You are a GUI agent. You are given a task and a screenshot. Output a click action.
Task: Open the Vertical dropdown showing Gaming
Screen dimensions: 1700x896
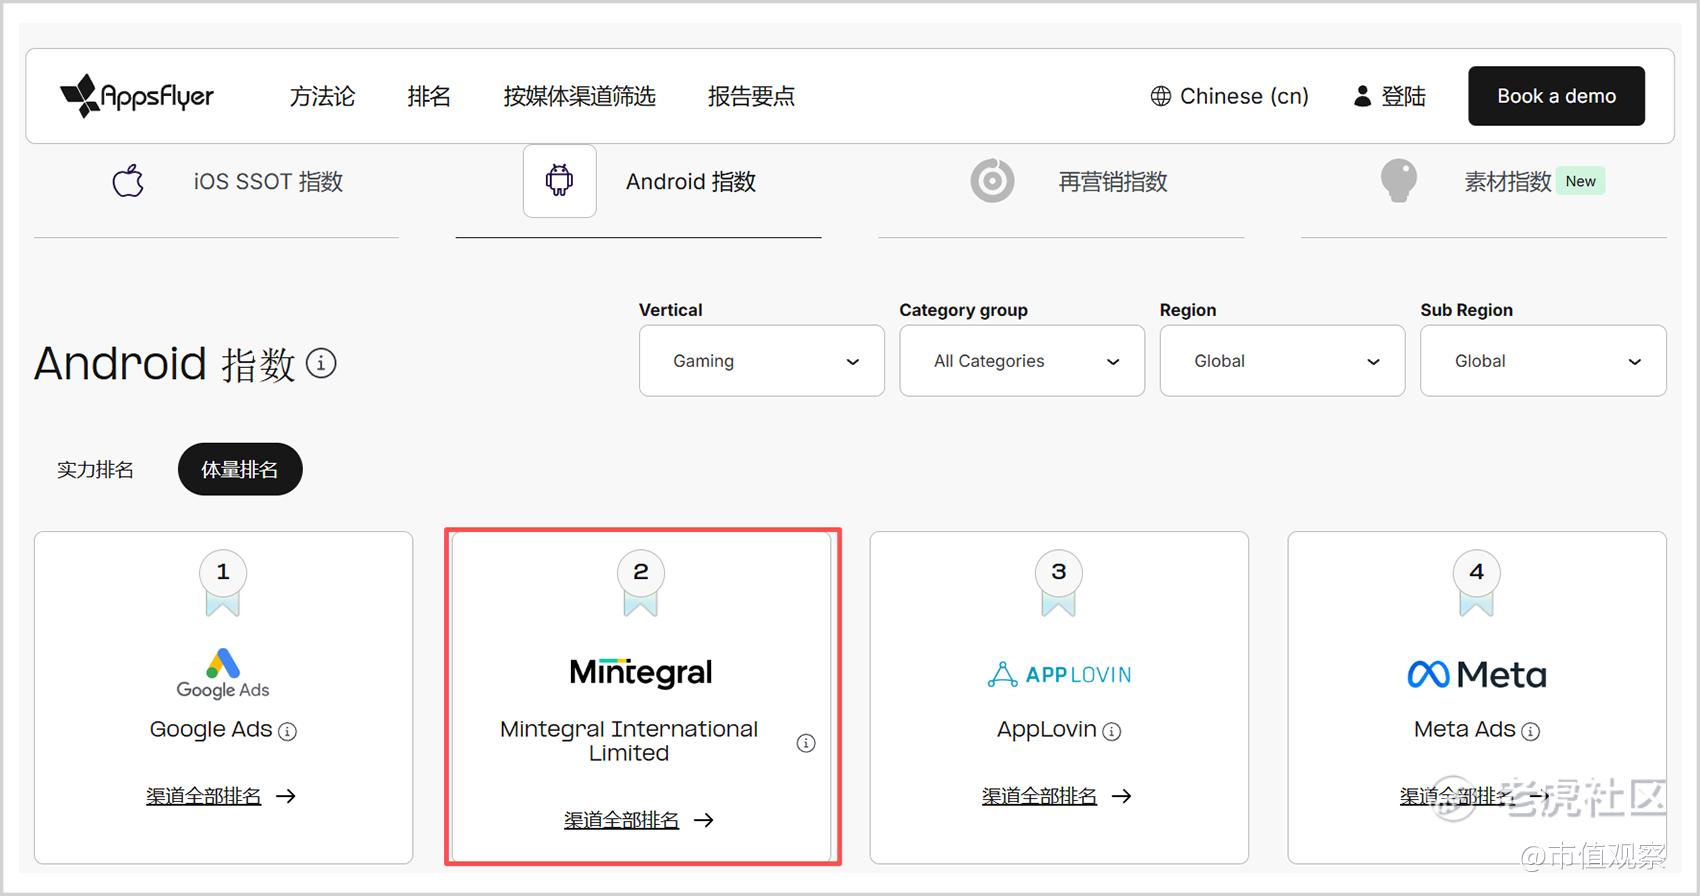pos(762,361)
